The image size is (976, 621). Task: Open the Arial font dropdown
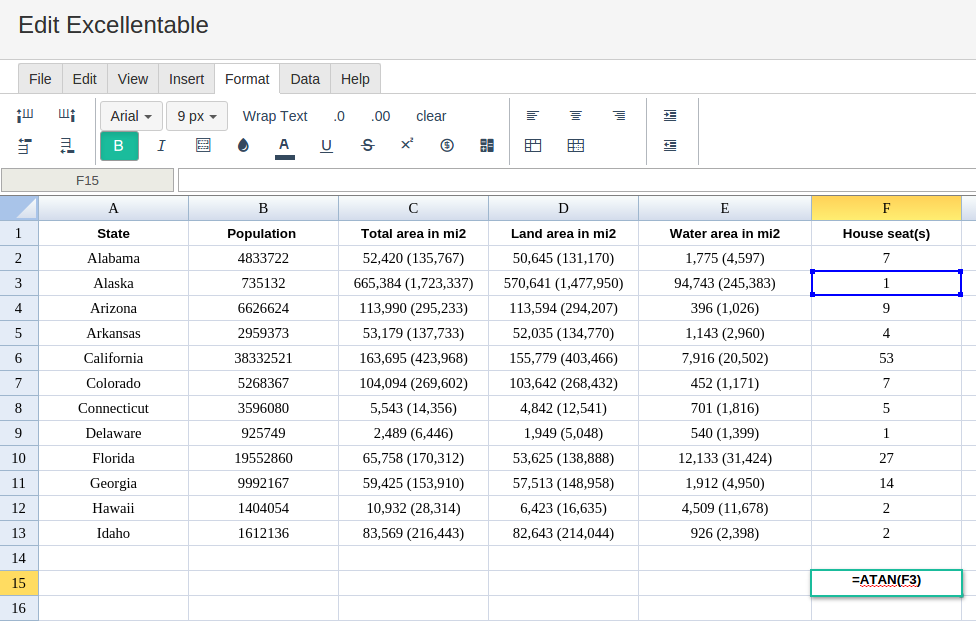point(131,116)
